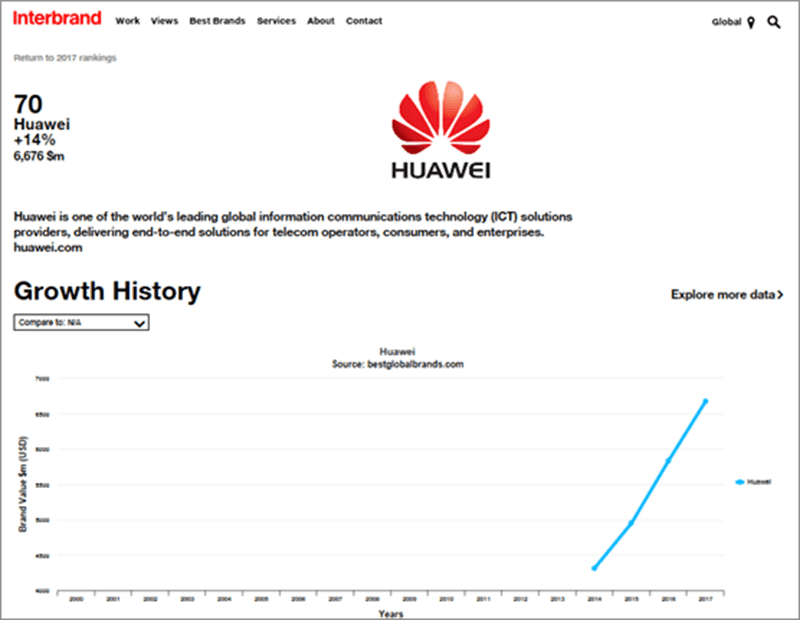
Task: Open the Views menu
Action: point(164,21)
